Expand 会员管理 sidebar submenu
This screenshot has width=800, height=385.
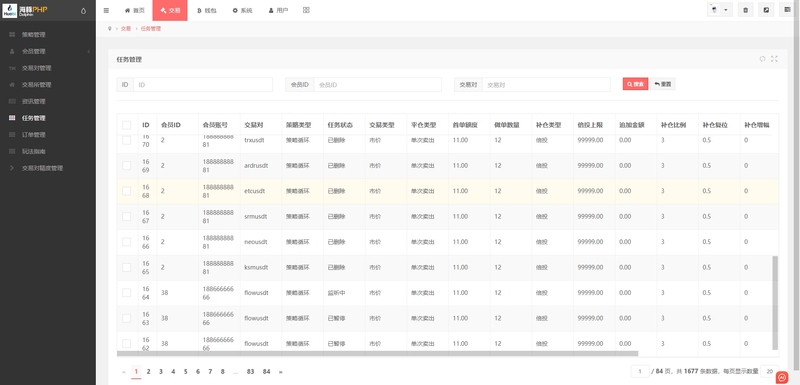(x=48, y=52)
